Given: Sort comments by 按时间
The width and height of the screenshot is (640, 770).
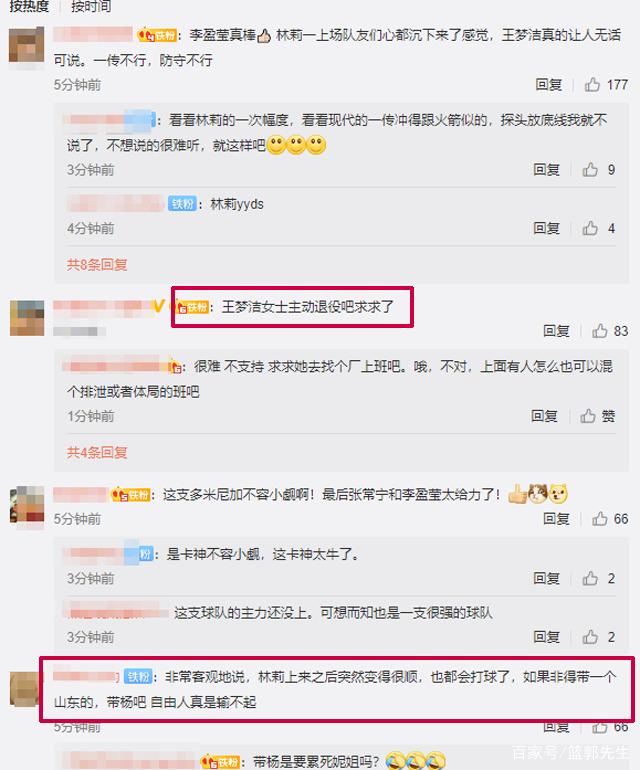Looking at the screenshot, I should click(x=91, y=6).
